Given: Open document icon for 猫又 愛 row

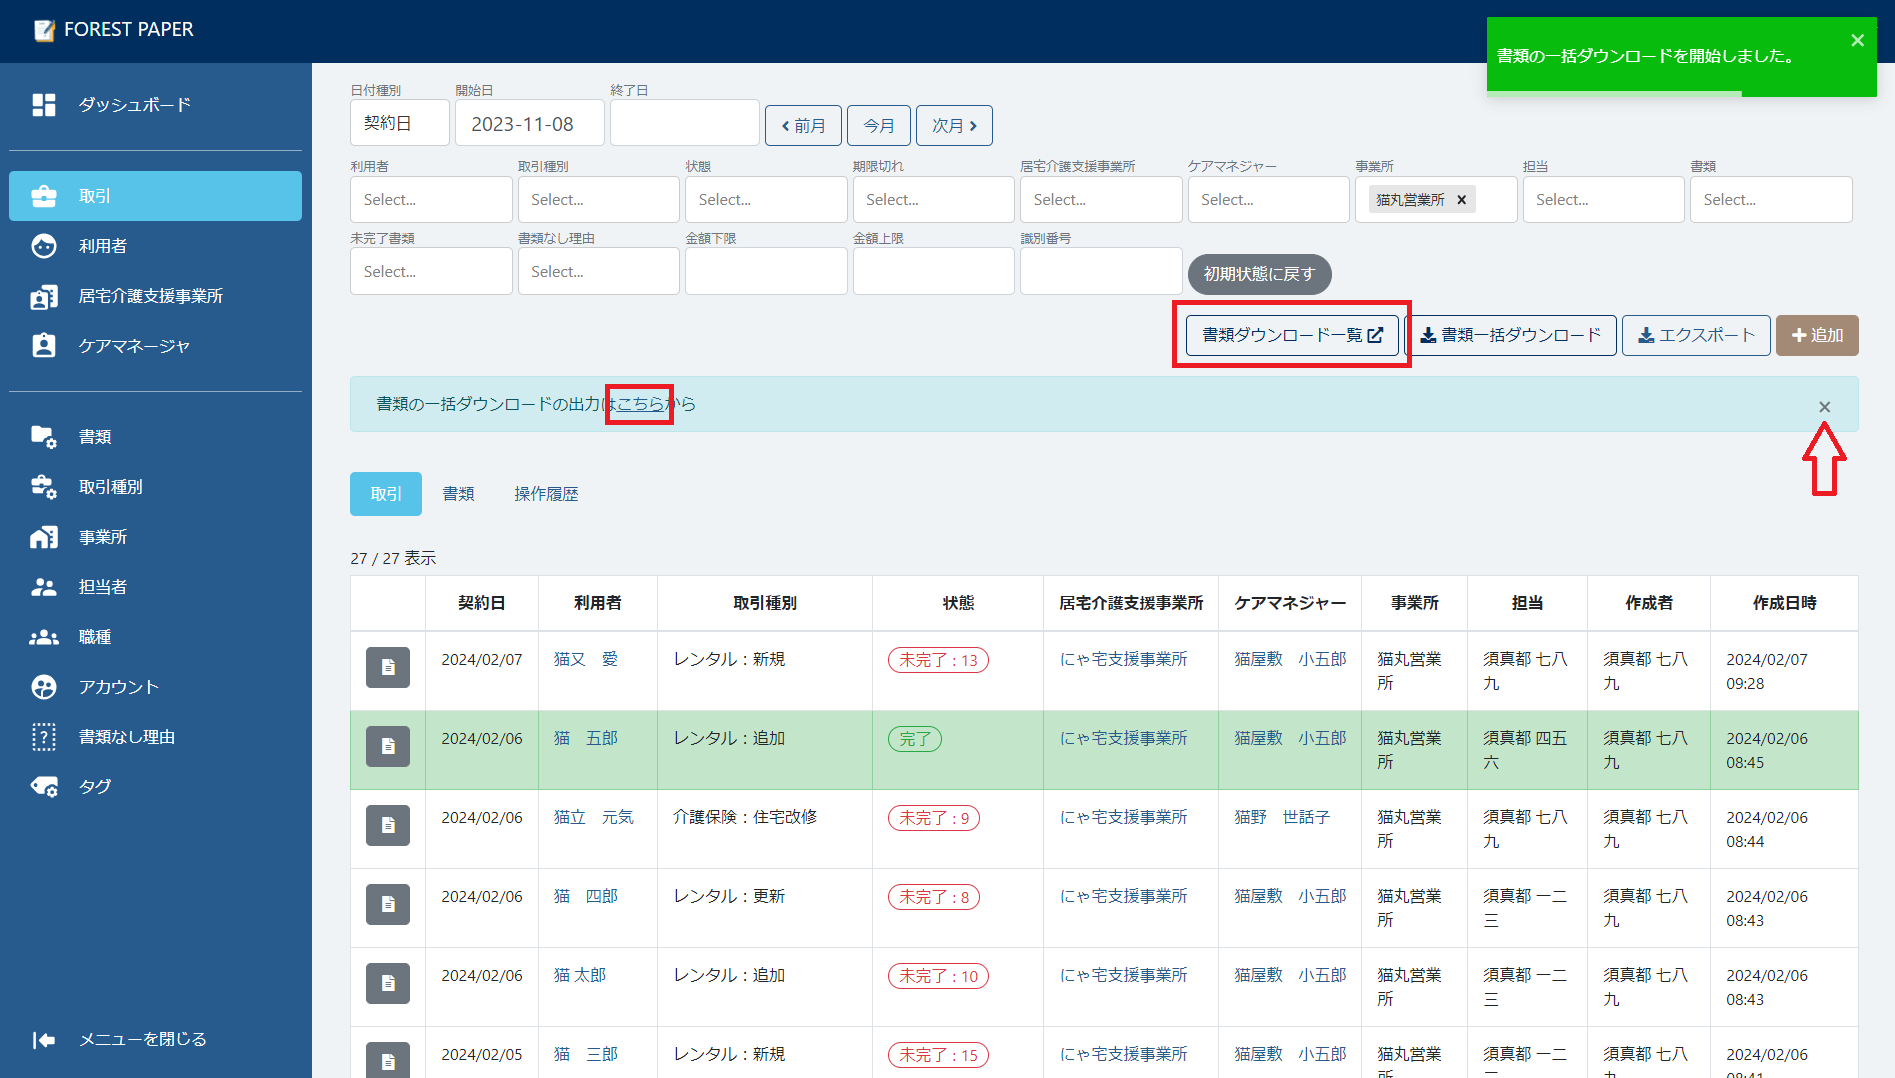Looking at the screenshot, I should 388,667.
